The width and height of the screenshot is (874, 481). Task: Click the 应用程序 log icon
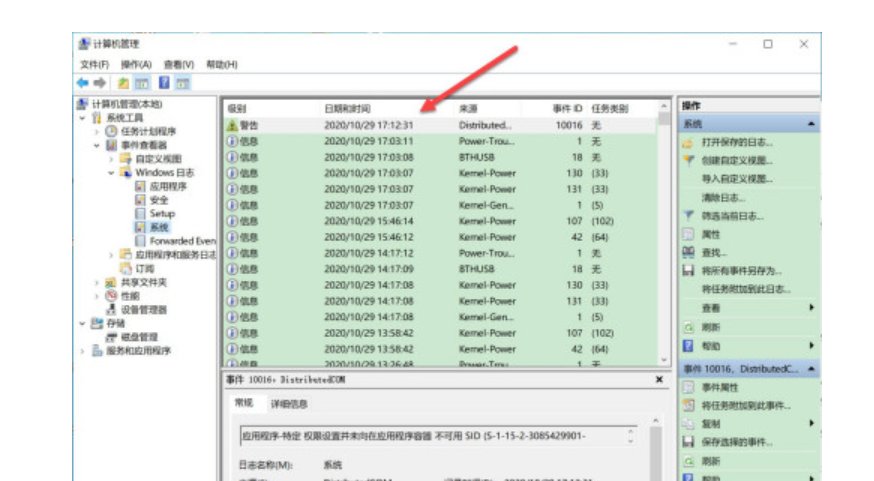coord(140,186)
